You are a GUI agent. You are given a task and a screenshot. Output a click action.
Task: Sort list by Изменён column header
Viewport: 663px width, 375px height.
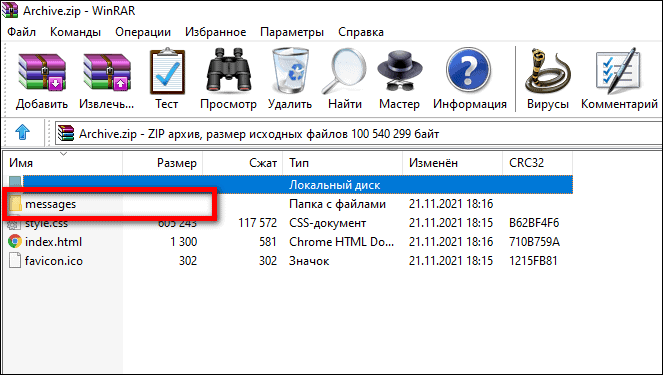pos(452,163)
